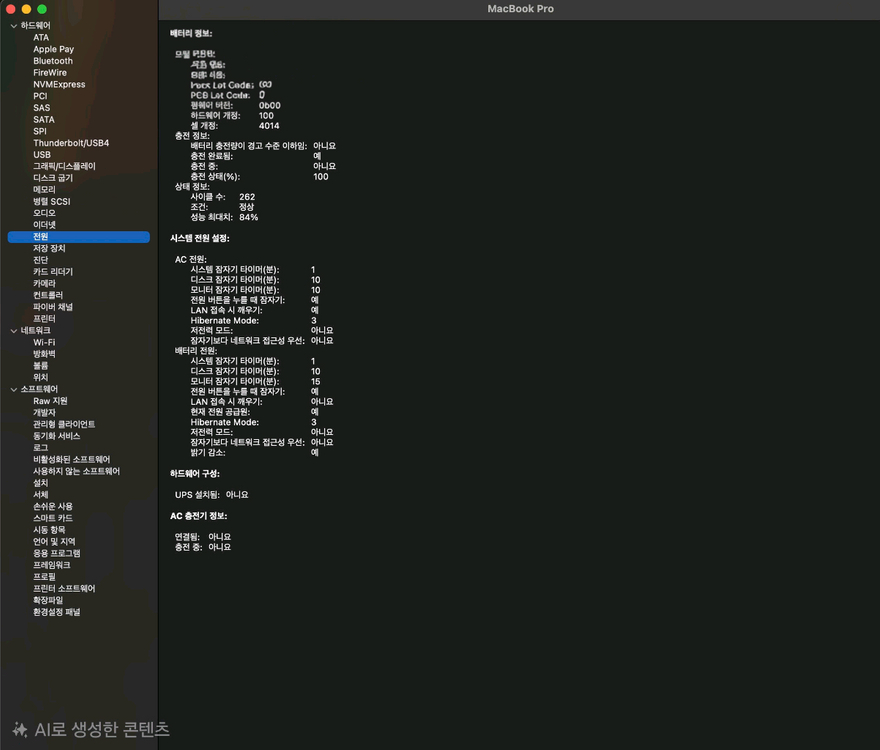
Task: Open 병렬 SCSI entry
Action: click(x=52, y=202)
